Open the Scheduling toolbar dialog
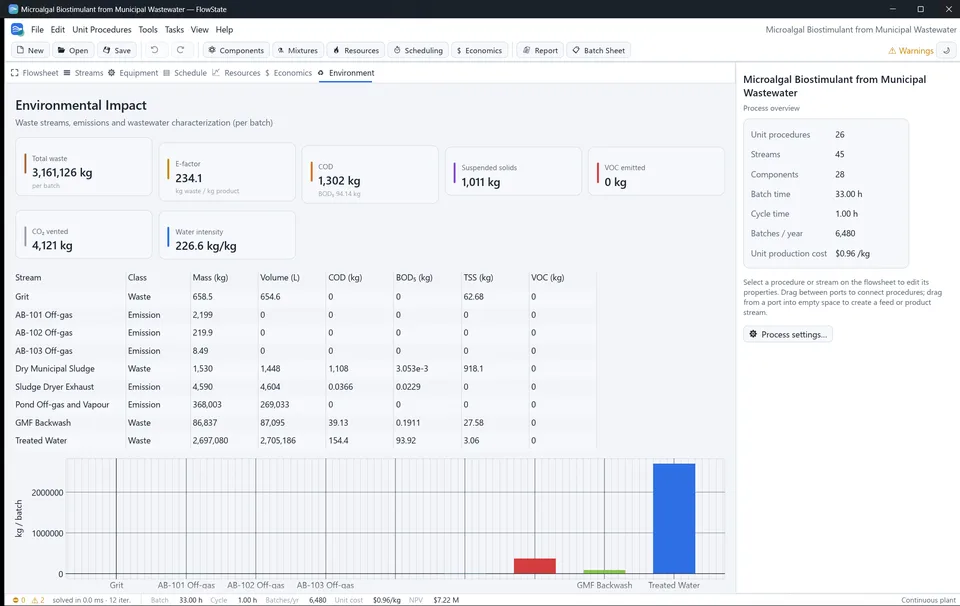Viewport: 960px width, 606px height. click(x=418, y=50)
